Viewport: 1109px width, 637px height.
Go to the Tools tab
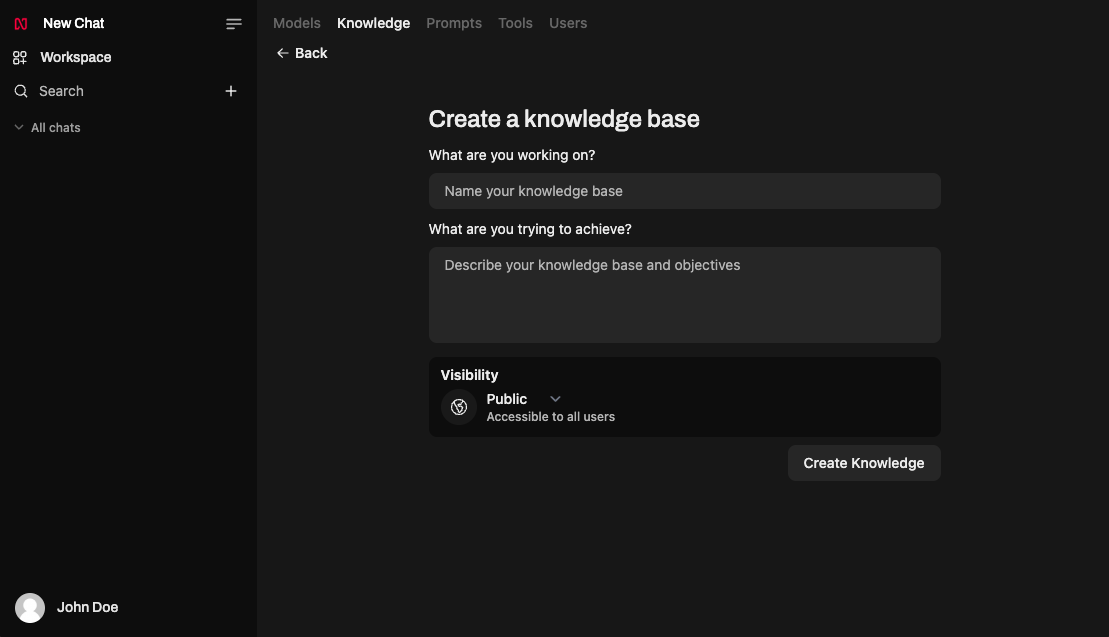point(515,23)
